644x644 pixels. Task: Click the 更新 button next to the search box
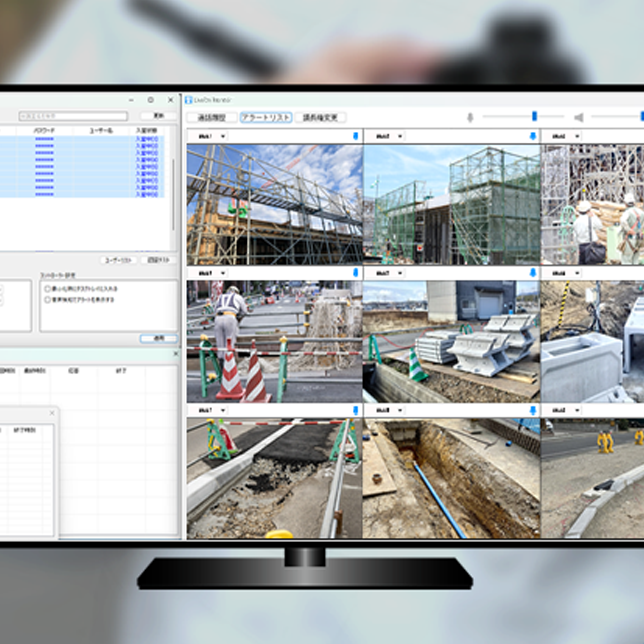click(x=158, y=116)
